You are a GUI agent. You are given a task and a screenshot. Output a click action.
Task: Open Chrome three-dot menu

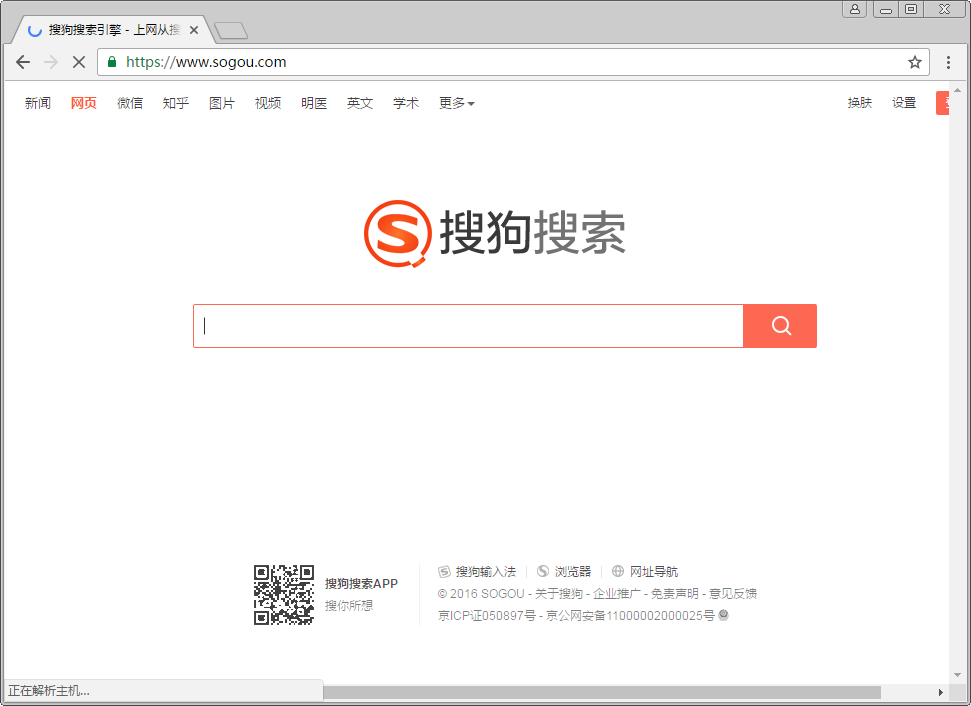pos(948,62)
